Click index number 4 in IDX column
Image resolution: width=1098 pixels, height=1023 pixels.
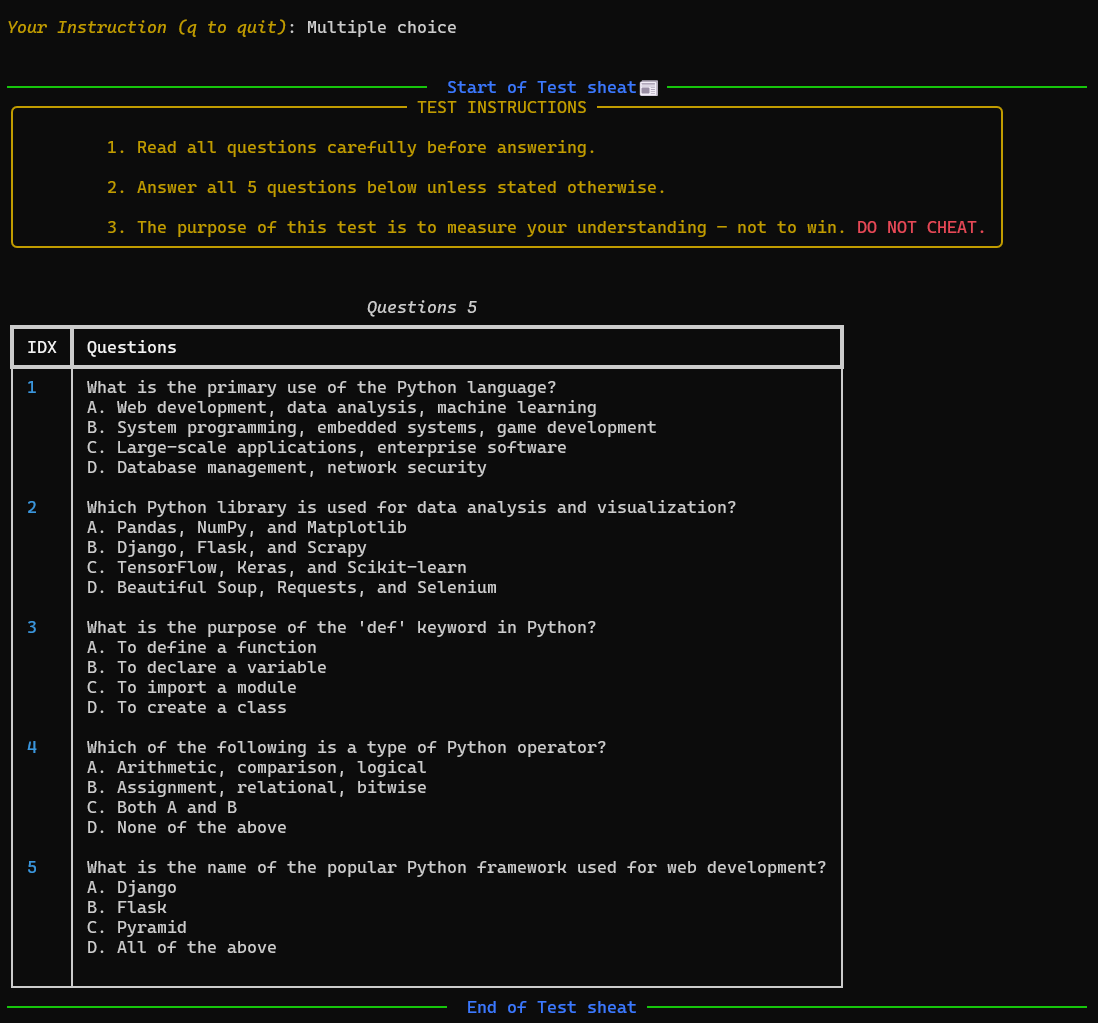point(32,748)
